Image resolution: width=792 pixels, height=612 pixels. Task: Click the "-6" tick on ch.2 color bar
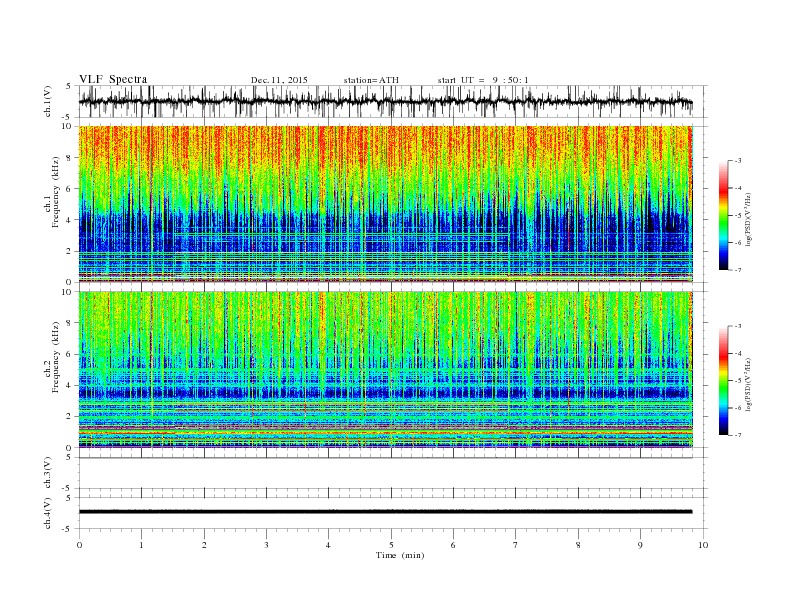[x=738, y=408]
